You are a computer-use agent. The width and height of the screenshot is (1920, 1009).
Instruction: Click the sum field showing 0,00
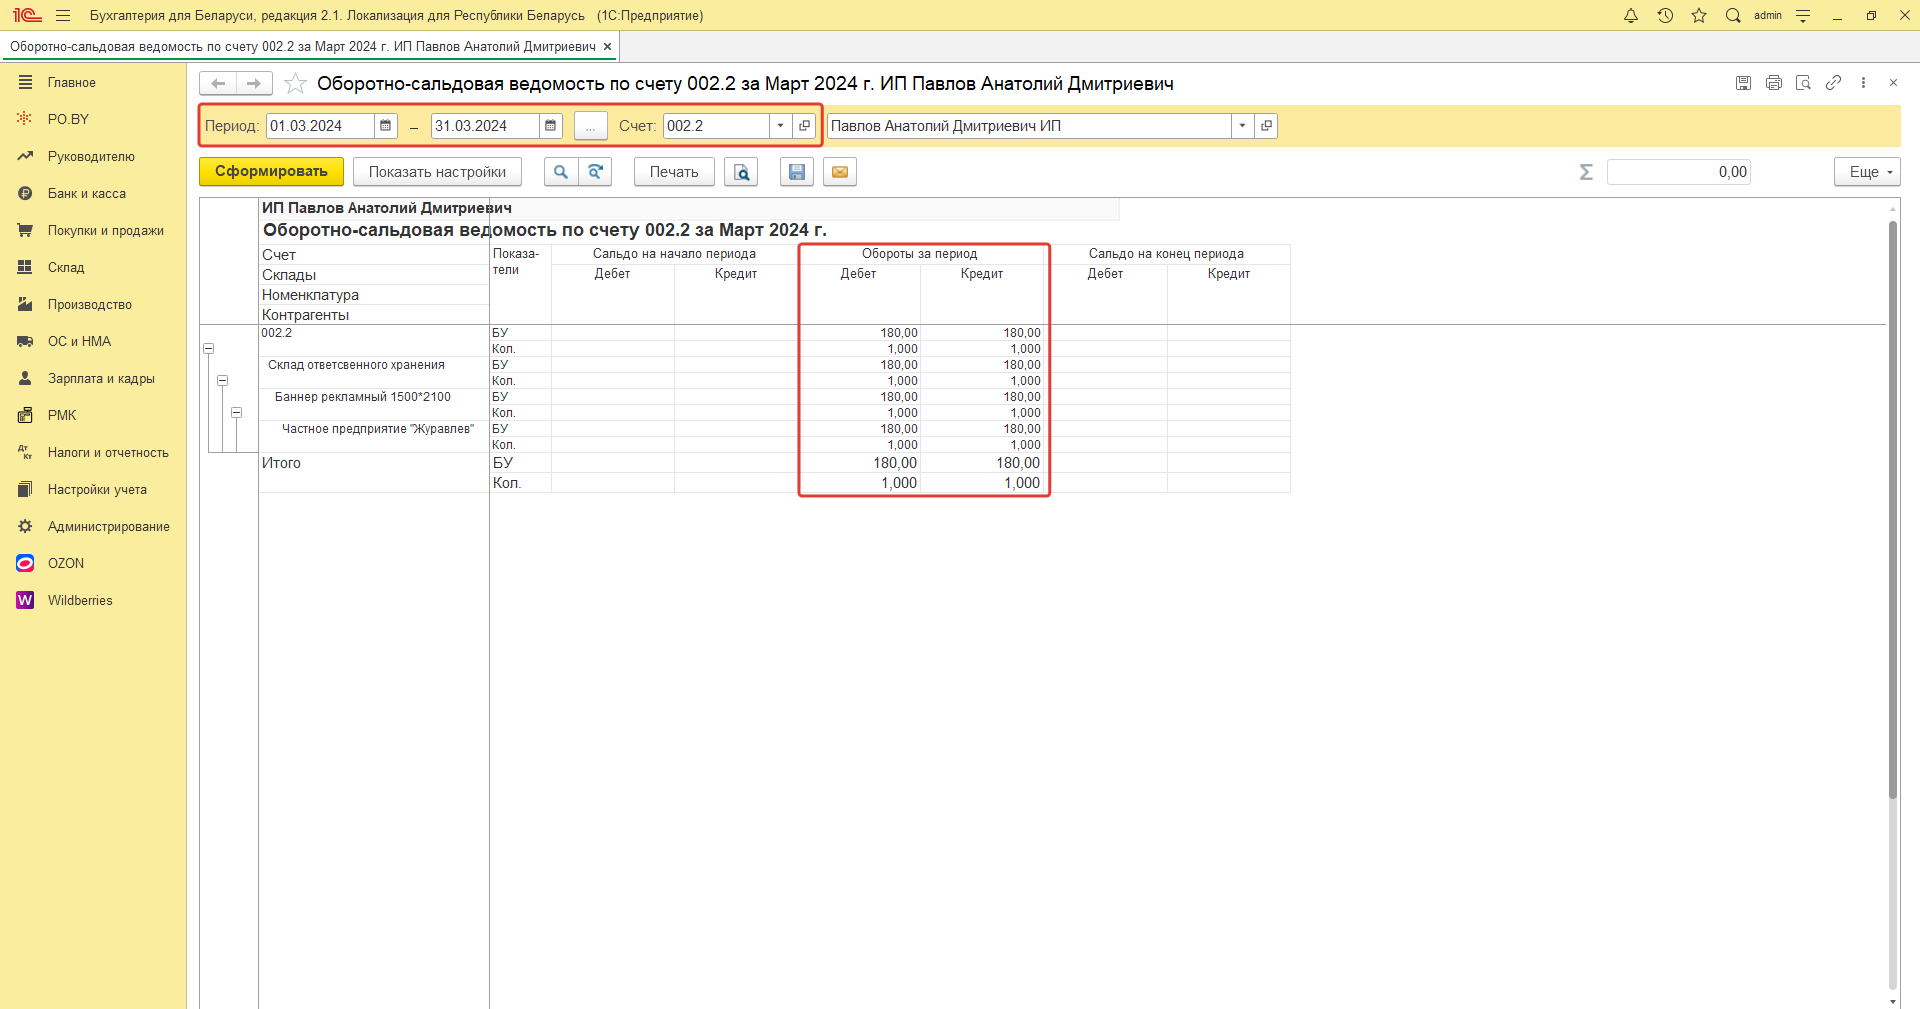[1679, 172]
